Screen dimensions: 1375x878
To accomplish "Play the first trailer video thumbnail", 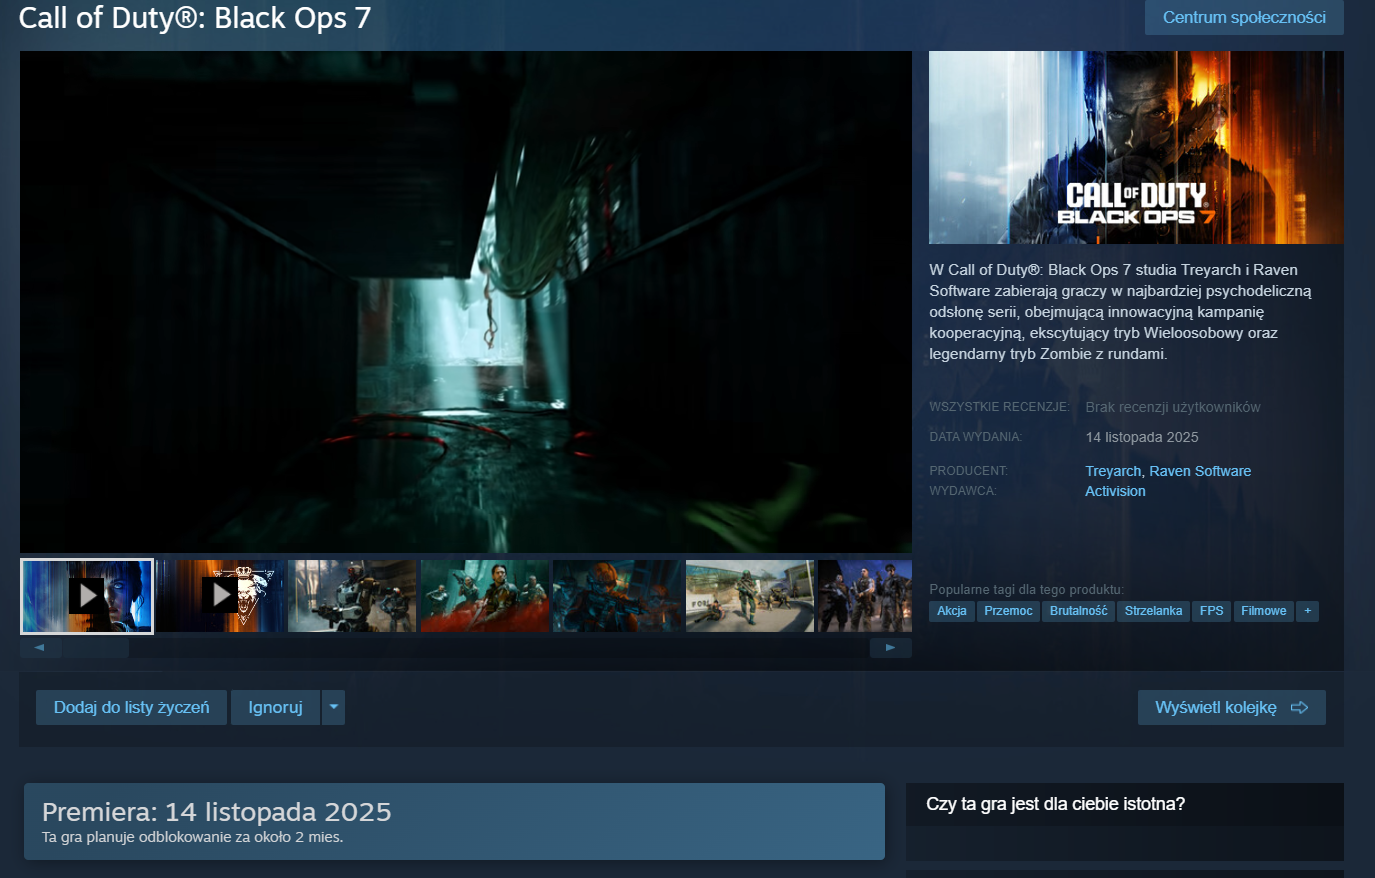I will [x=87, y=596].
